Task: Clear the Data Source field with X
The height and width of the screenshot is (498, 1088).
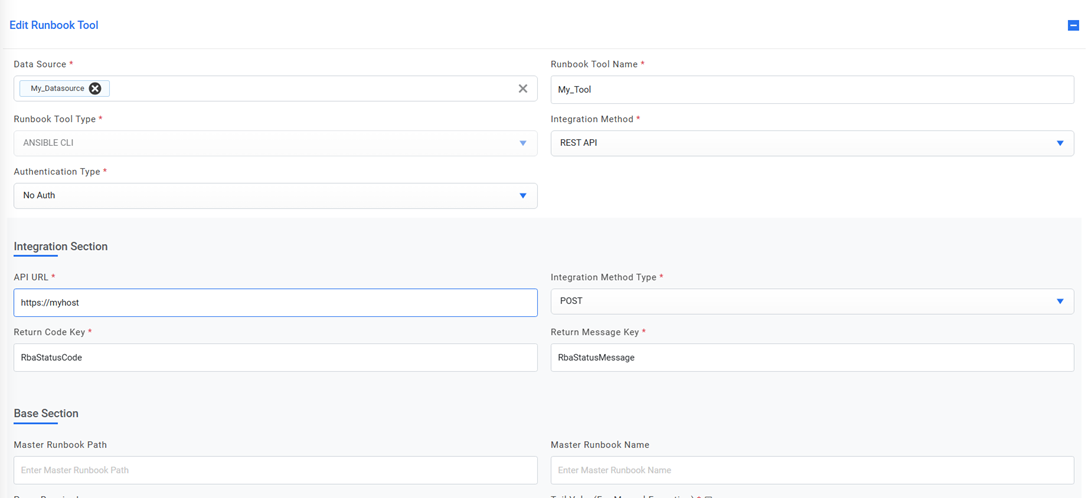Action: [x=522, y=89]
